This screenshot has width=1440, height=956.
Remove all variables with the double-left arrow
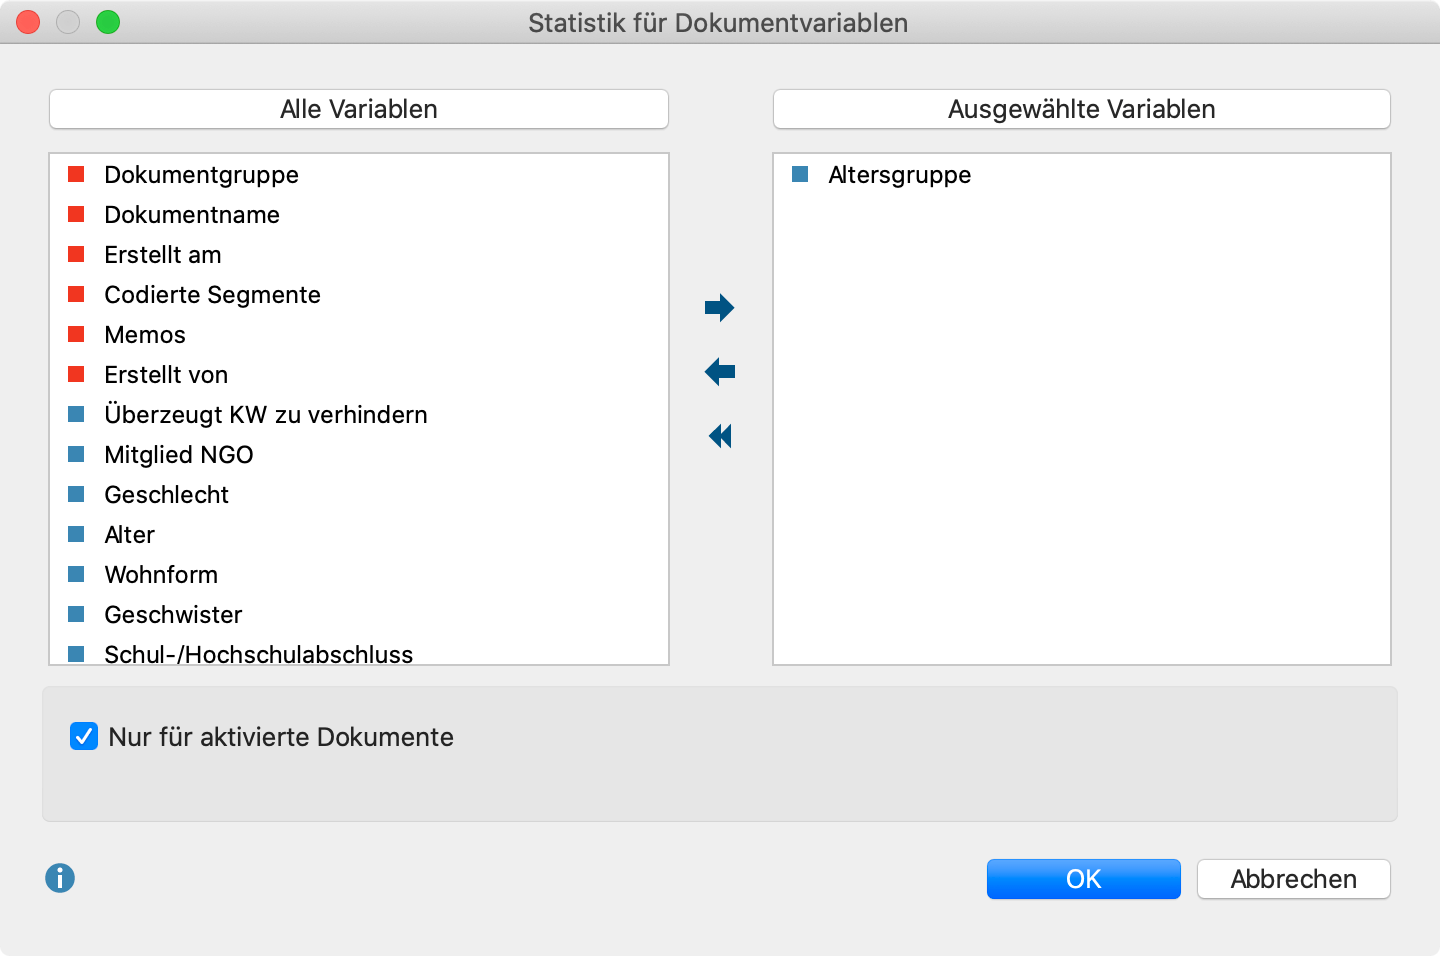(719, 436)
